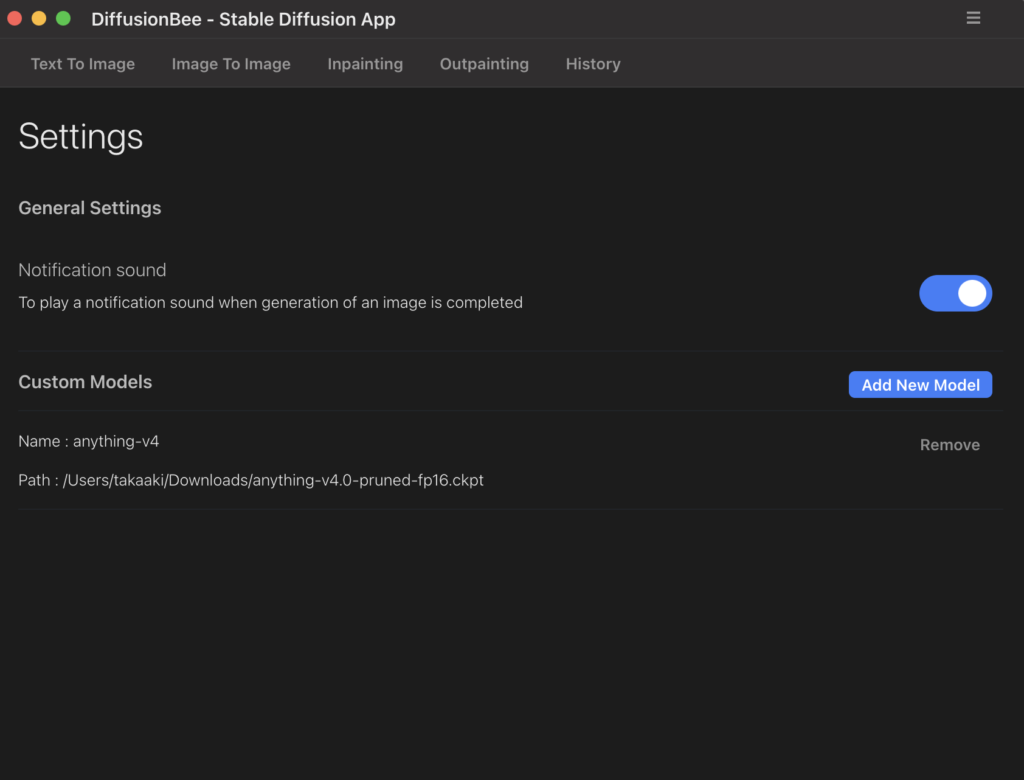
Task: Open the Image To Image tab
Action: pyautogui.click(x=231, y=64)
